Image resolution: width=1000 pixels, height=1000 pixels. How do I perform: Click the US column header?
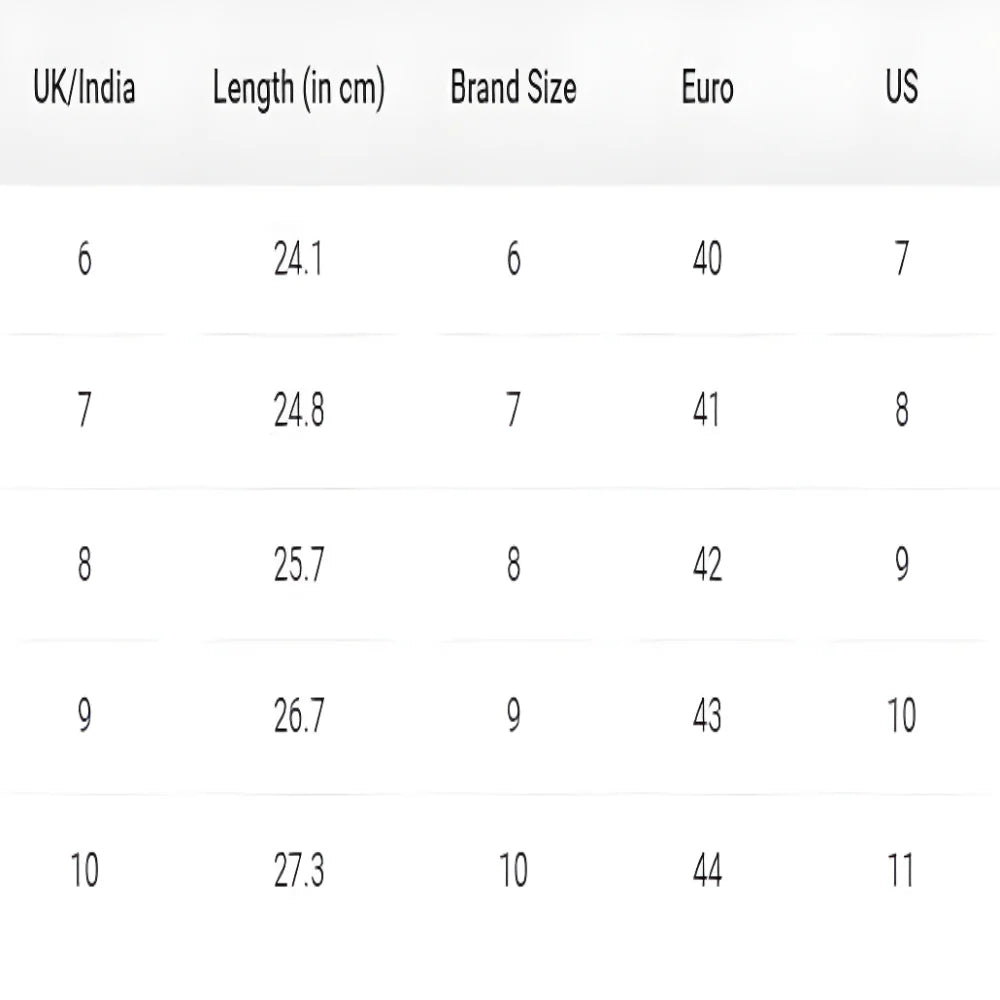[901, 88]
